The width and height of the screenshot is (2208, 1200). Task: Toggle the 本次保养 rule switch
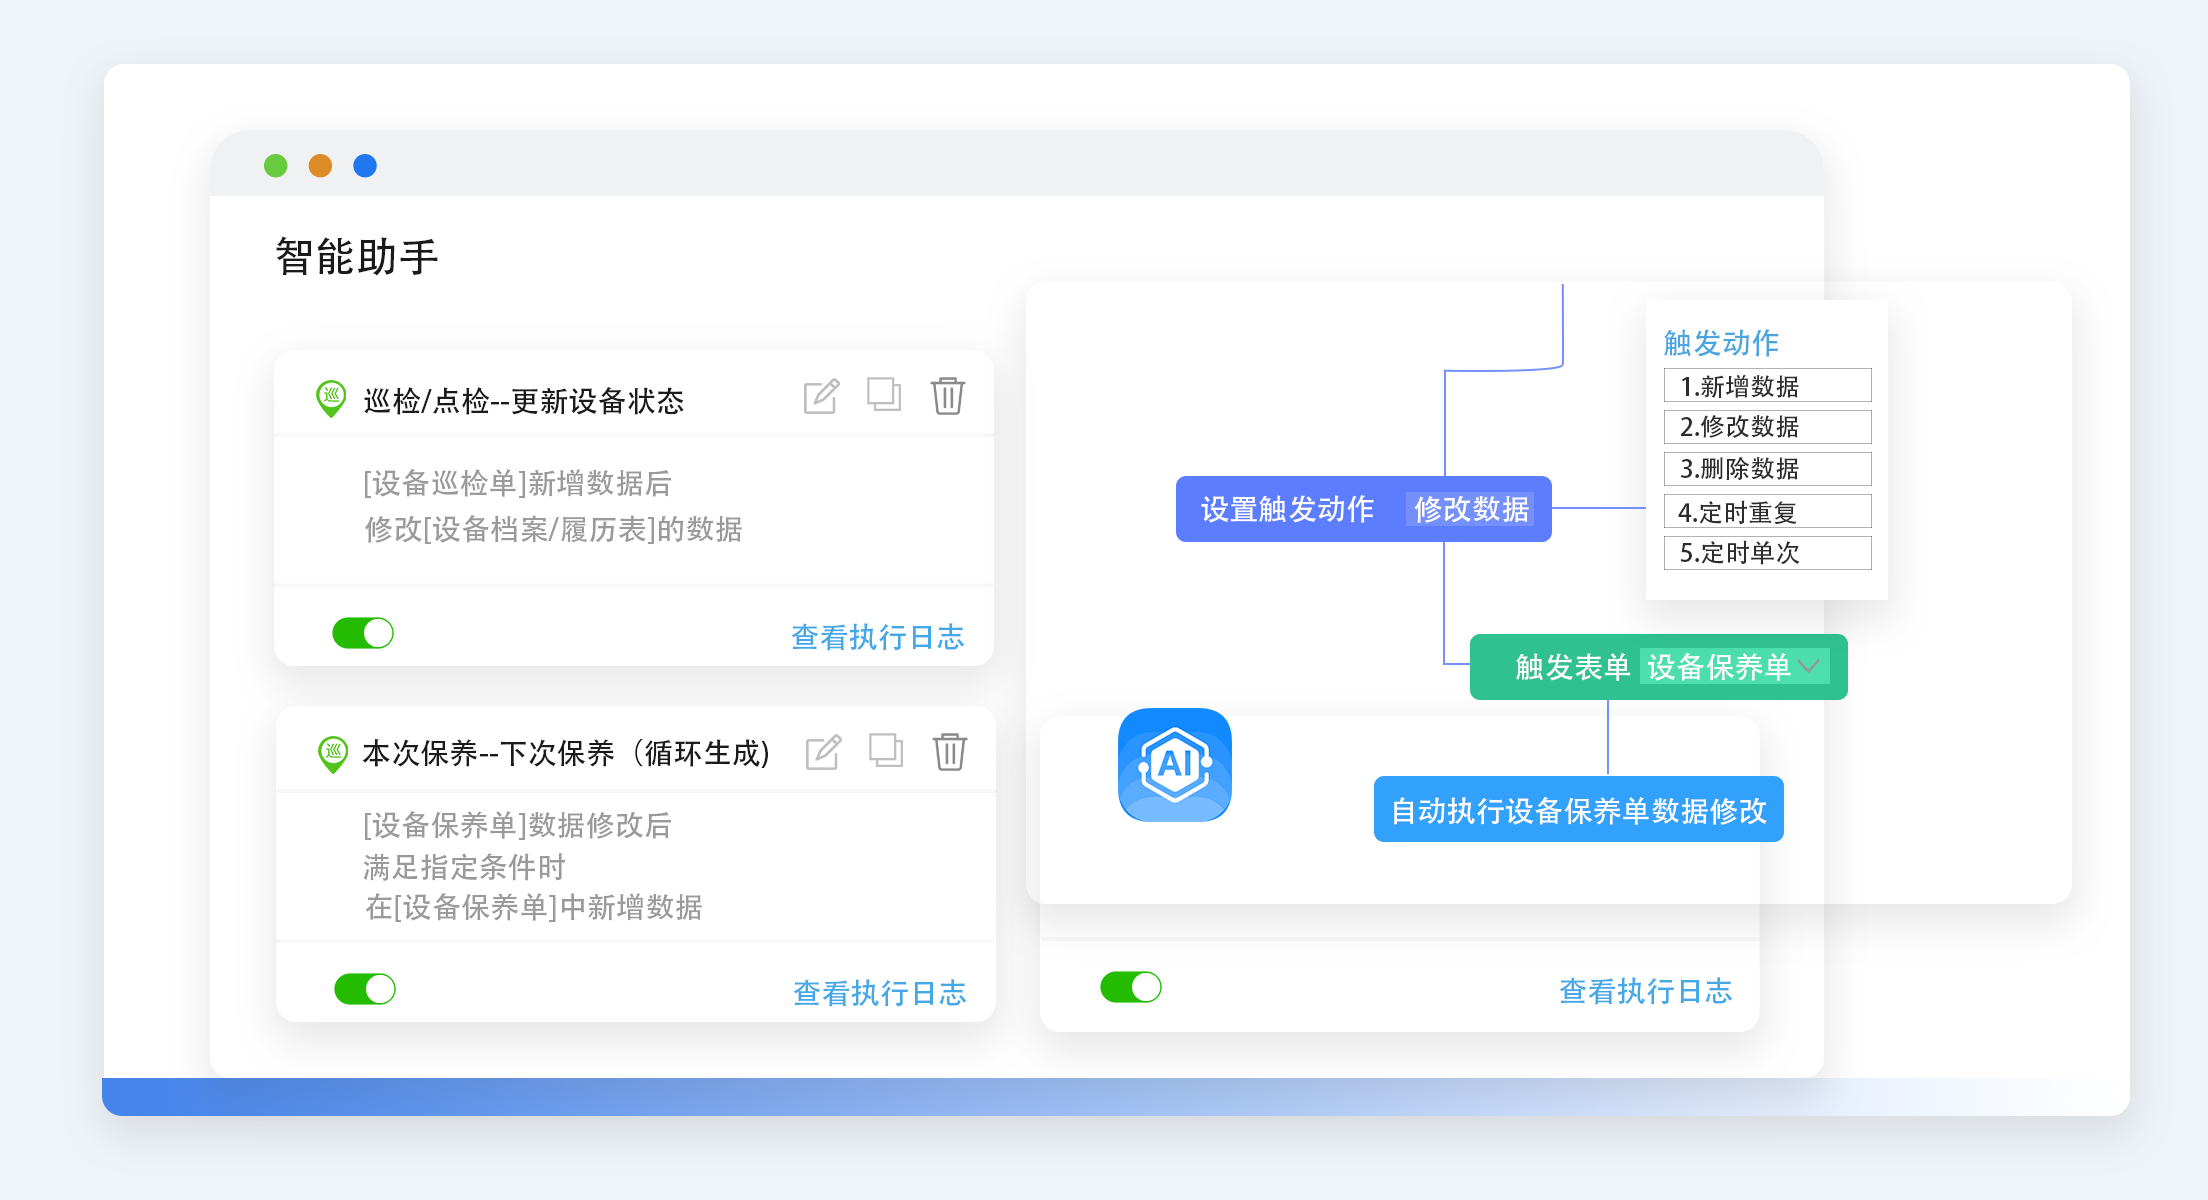click(365, 989)
